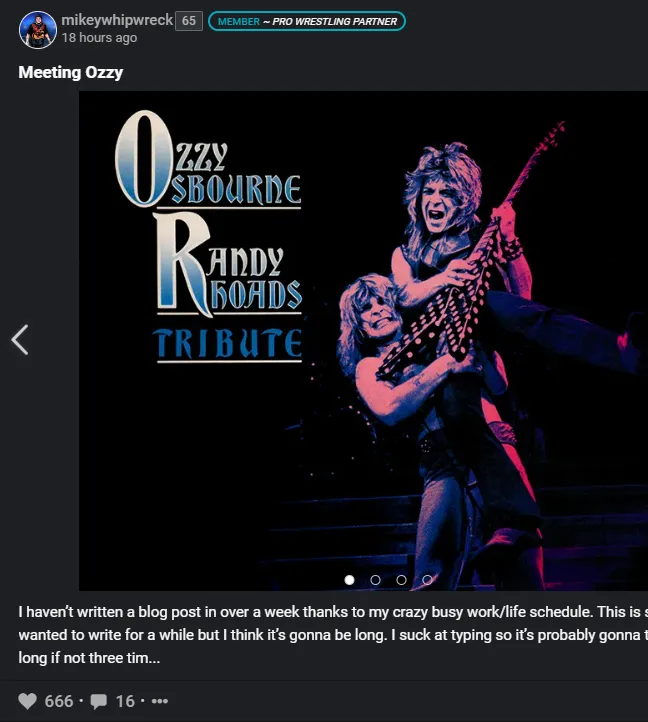The width and height of the screenshot is (648, 722).
Task: Open the Meeting Ozzy post title
Action: (70, 72)
